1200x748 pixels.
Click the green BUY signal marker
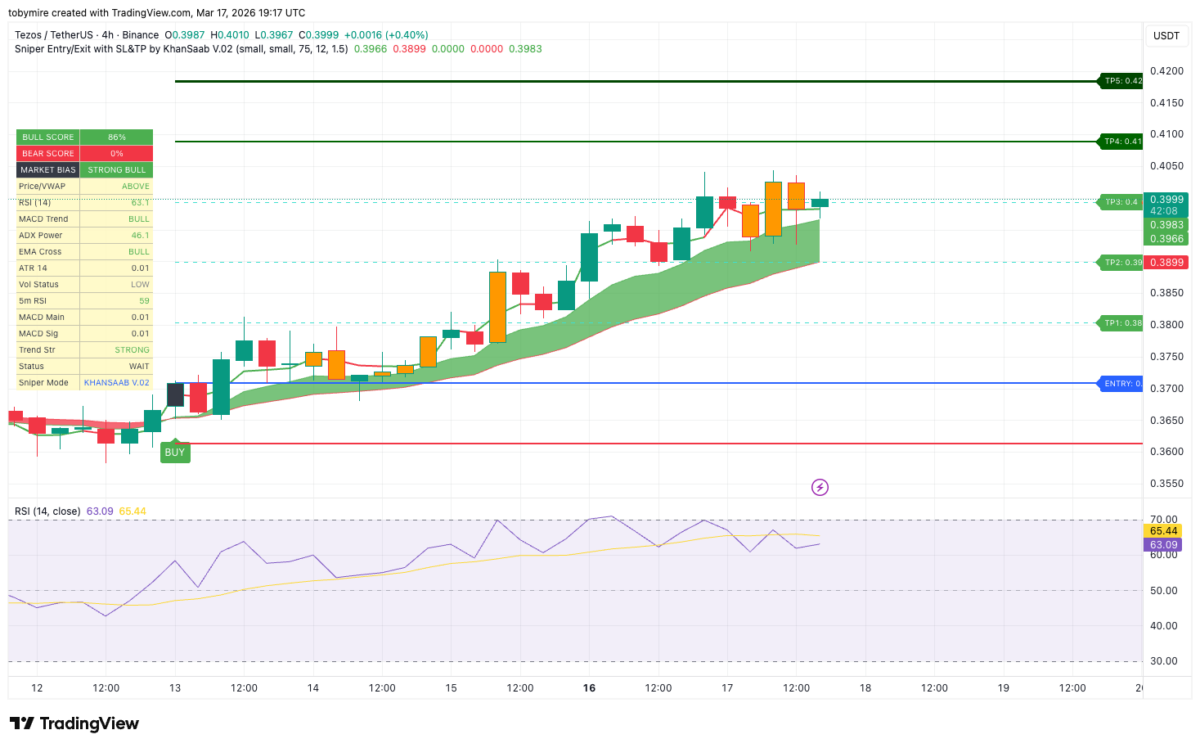pyautogui.click(x=175, y=451)
